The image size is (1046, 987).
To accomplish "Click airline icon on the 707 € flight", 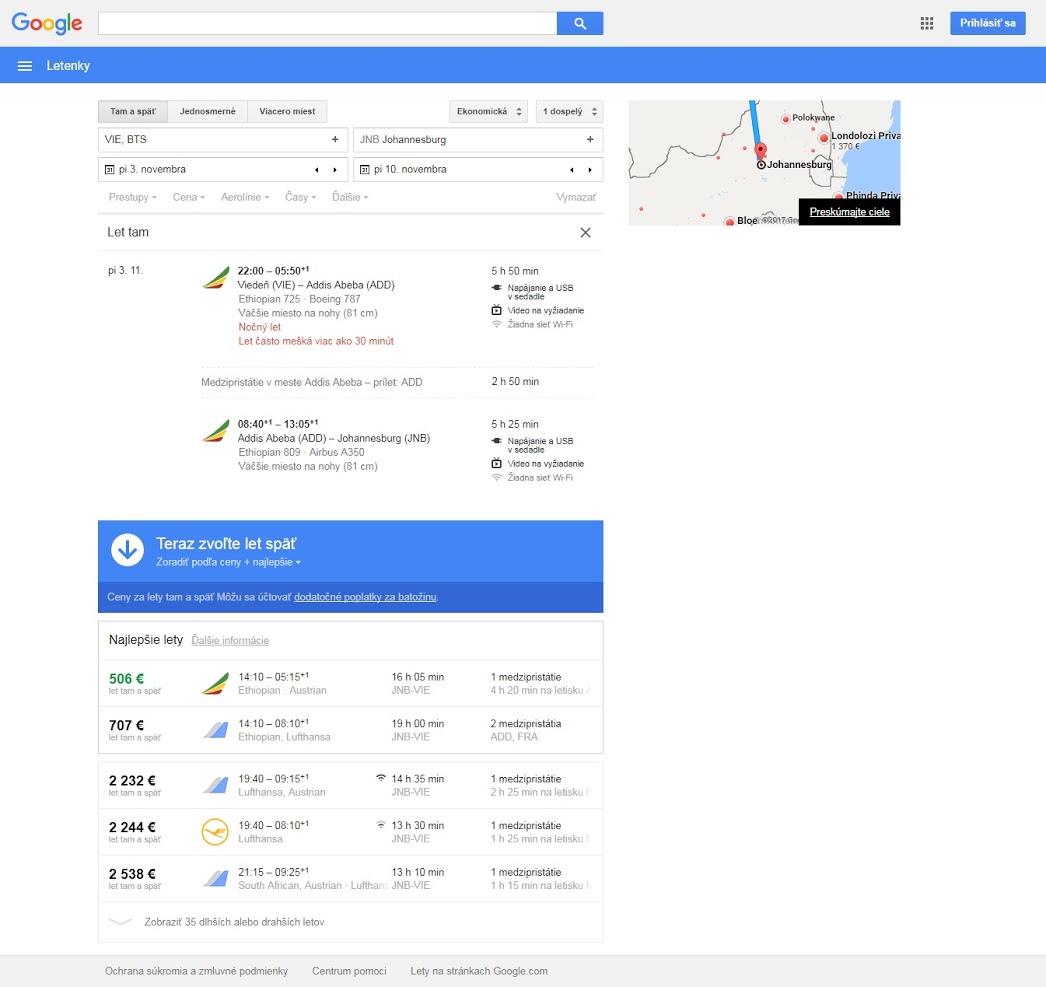I will tap(215, 730).
